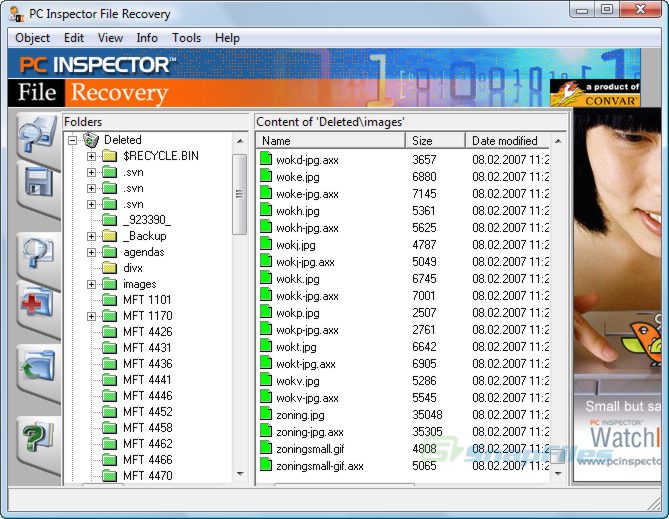Open the Tools menu
The height and width of the screenshot is (519, 669).
coord(186,38)
